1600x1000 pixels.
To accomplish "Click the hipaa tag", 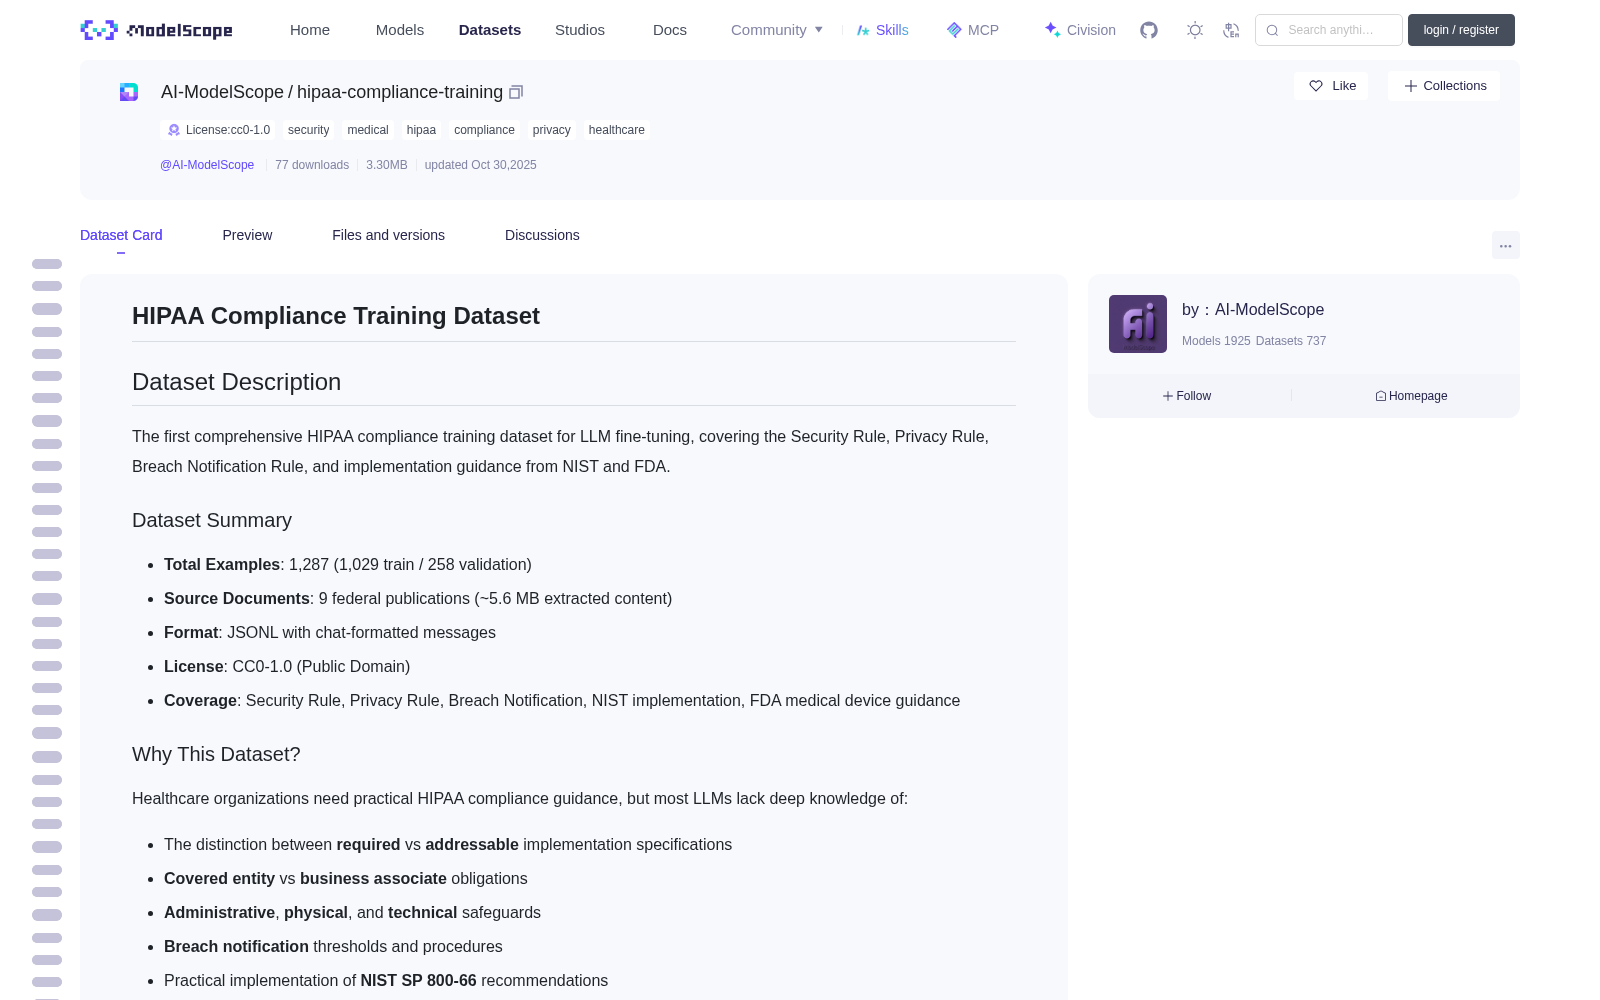I will coord(421,130).
